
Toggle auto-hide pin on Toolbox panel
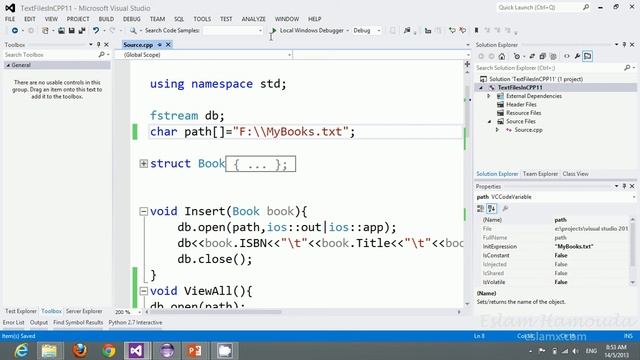(98, 44)
